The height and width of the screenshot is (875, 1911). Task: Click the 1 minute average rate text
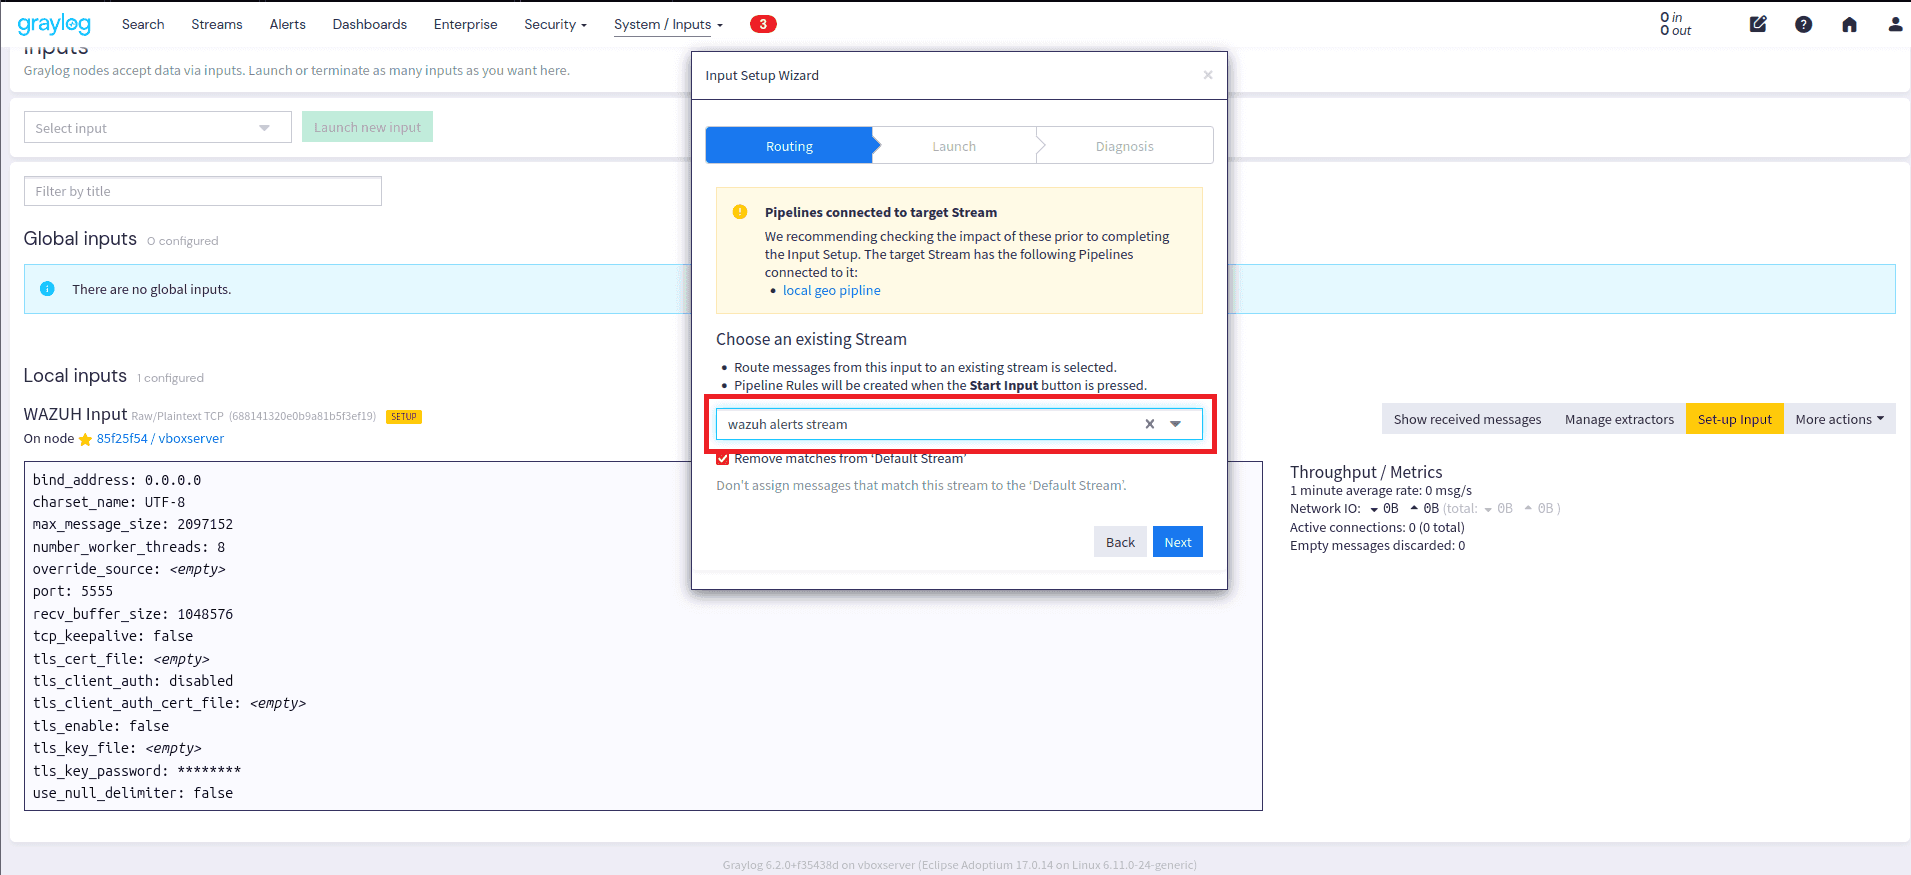(x=1381, y=491)
